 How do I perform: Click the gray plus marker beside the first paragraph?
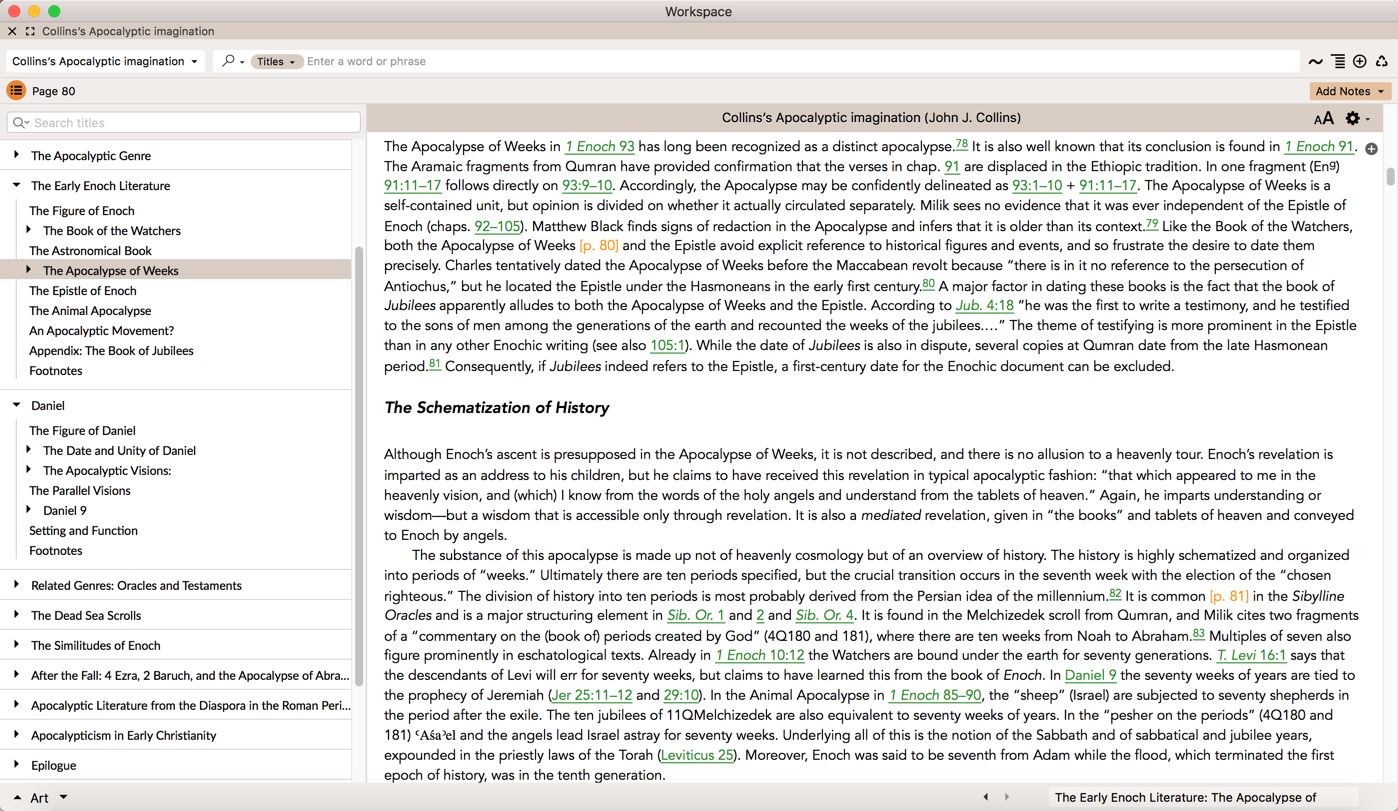[x=1371, y=149]
